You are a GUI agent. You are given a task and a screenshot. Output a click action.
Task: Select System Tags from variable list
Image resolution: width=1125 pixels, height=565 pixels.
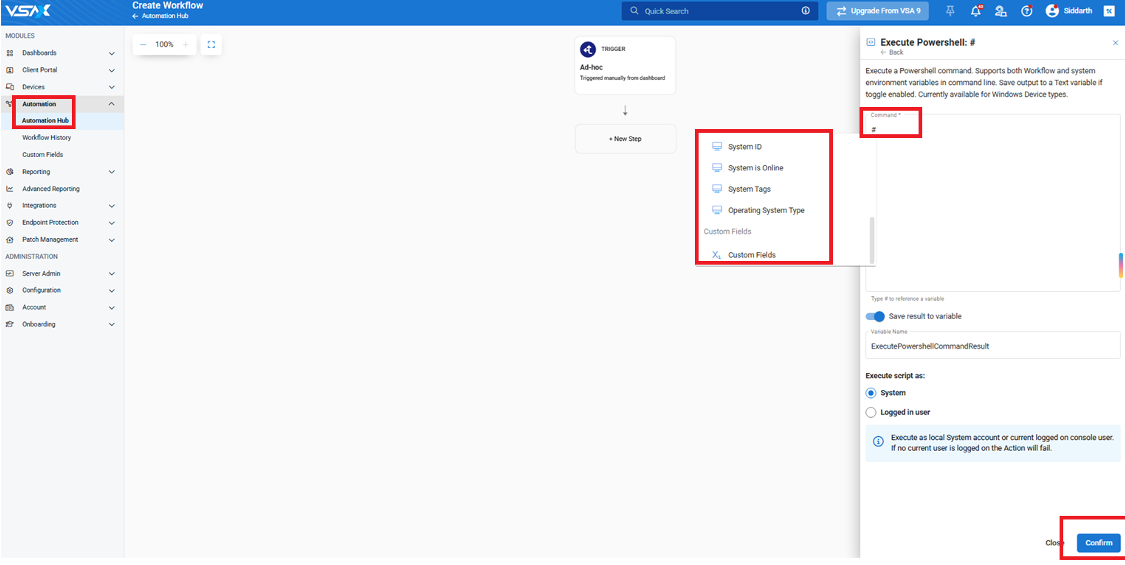[x=749, y=189]
